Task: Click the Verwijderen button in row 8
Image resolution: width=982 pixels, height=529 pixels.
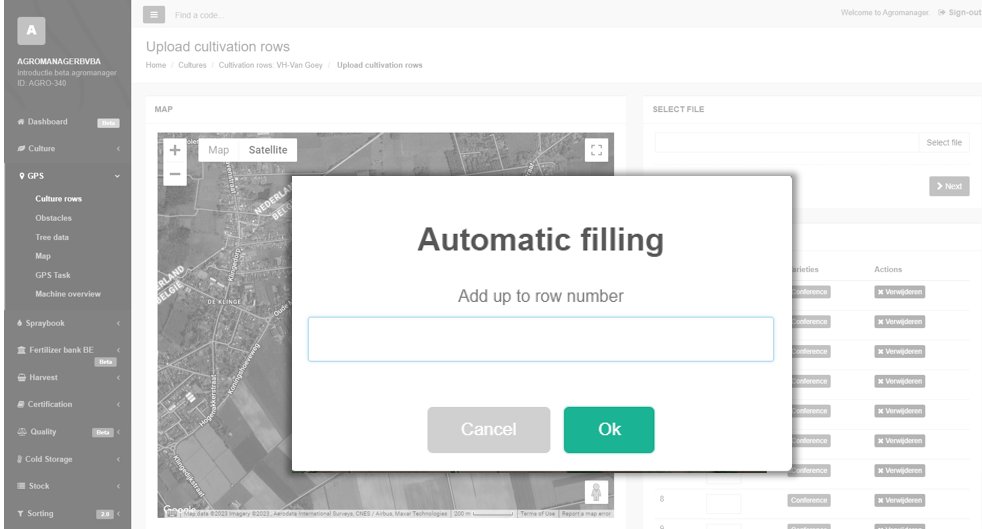Action: pyautogui.click(x=899, y=500)
